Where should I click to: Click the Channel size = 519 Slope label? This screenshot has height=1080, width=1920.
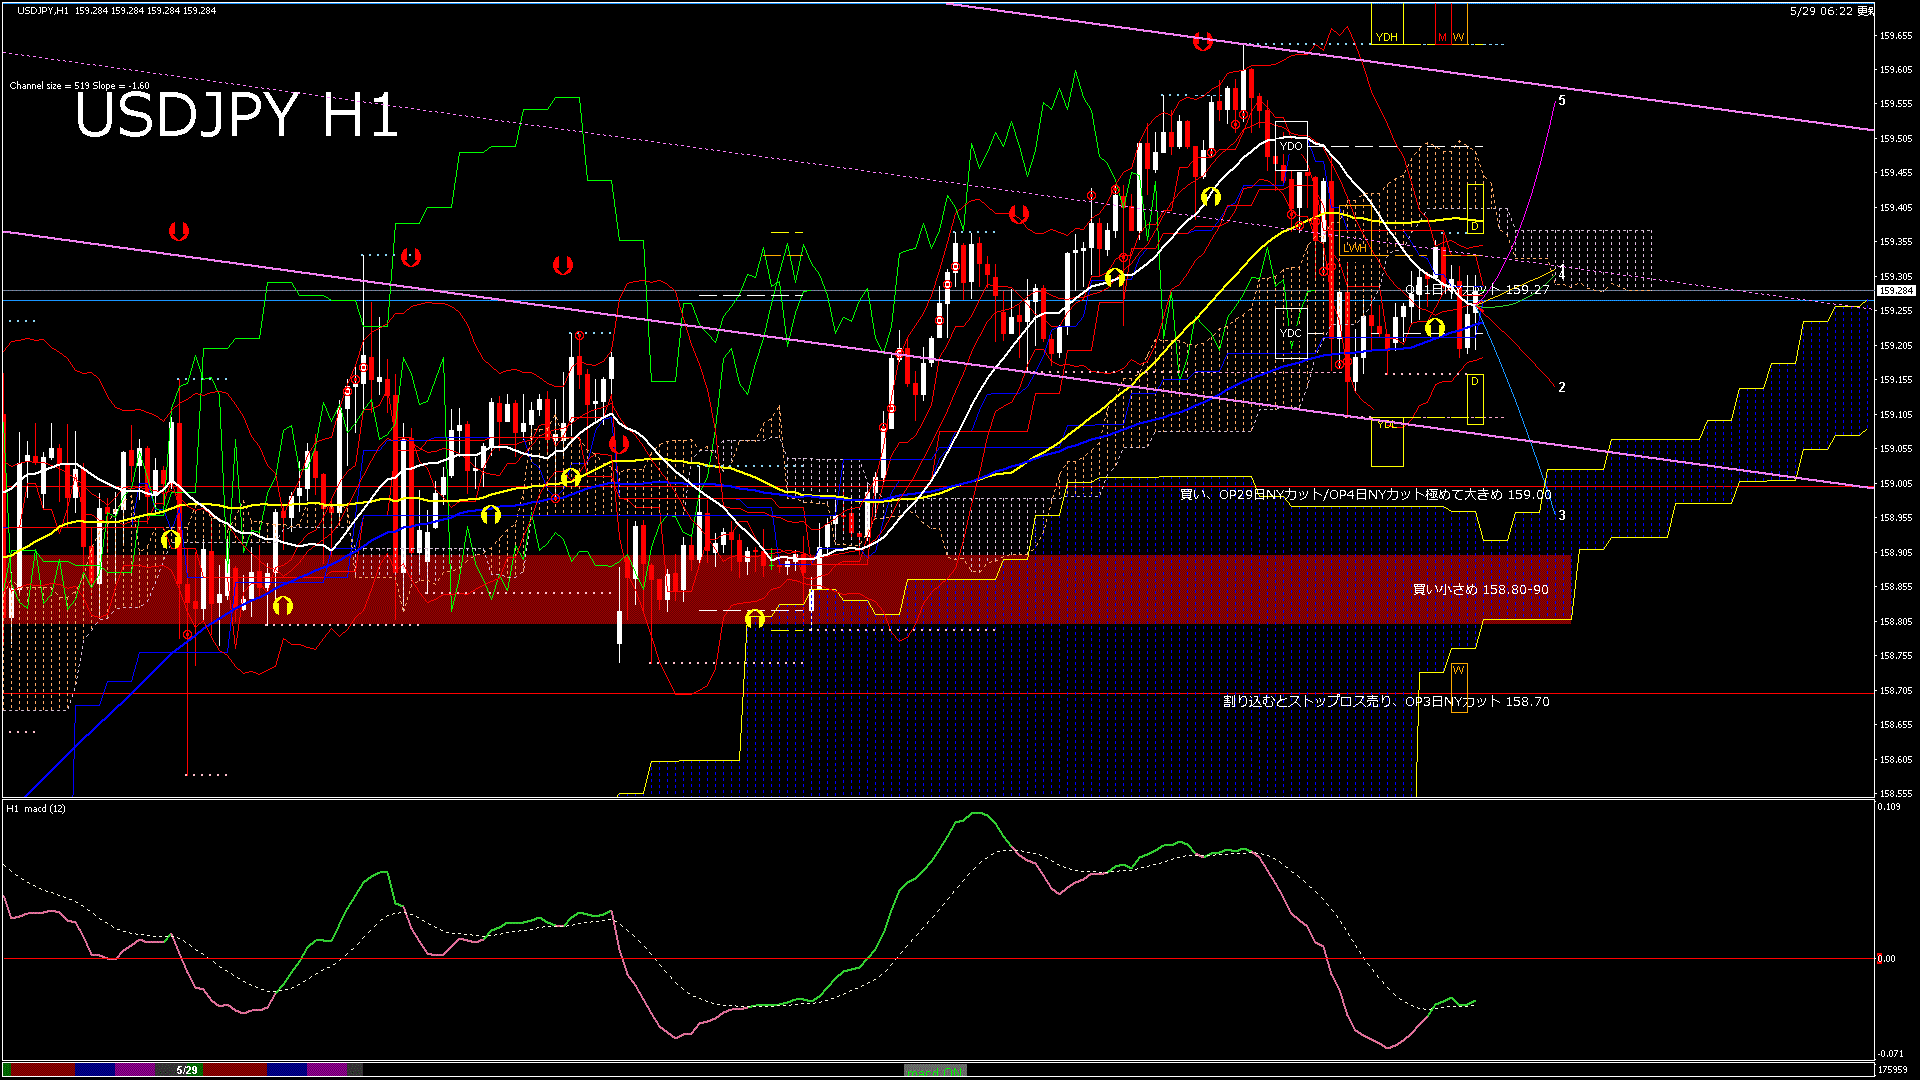point(80,86)
